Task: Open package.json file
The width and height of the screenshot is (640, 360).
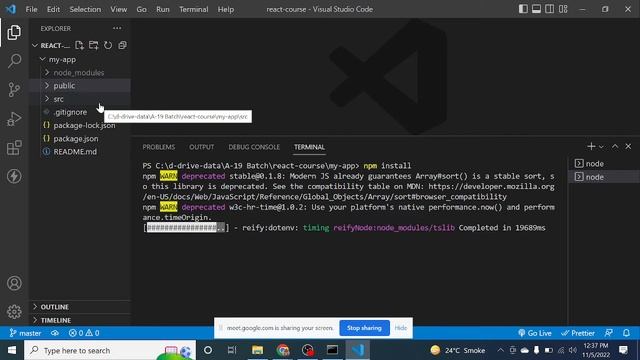Action: [80, 138]
